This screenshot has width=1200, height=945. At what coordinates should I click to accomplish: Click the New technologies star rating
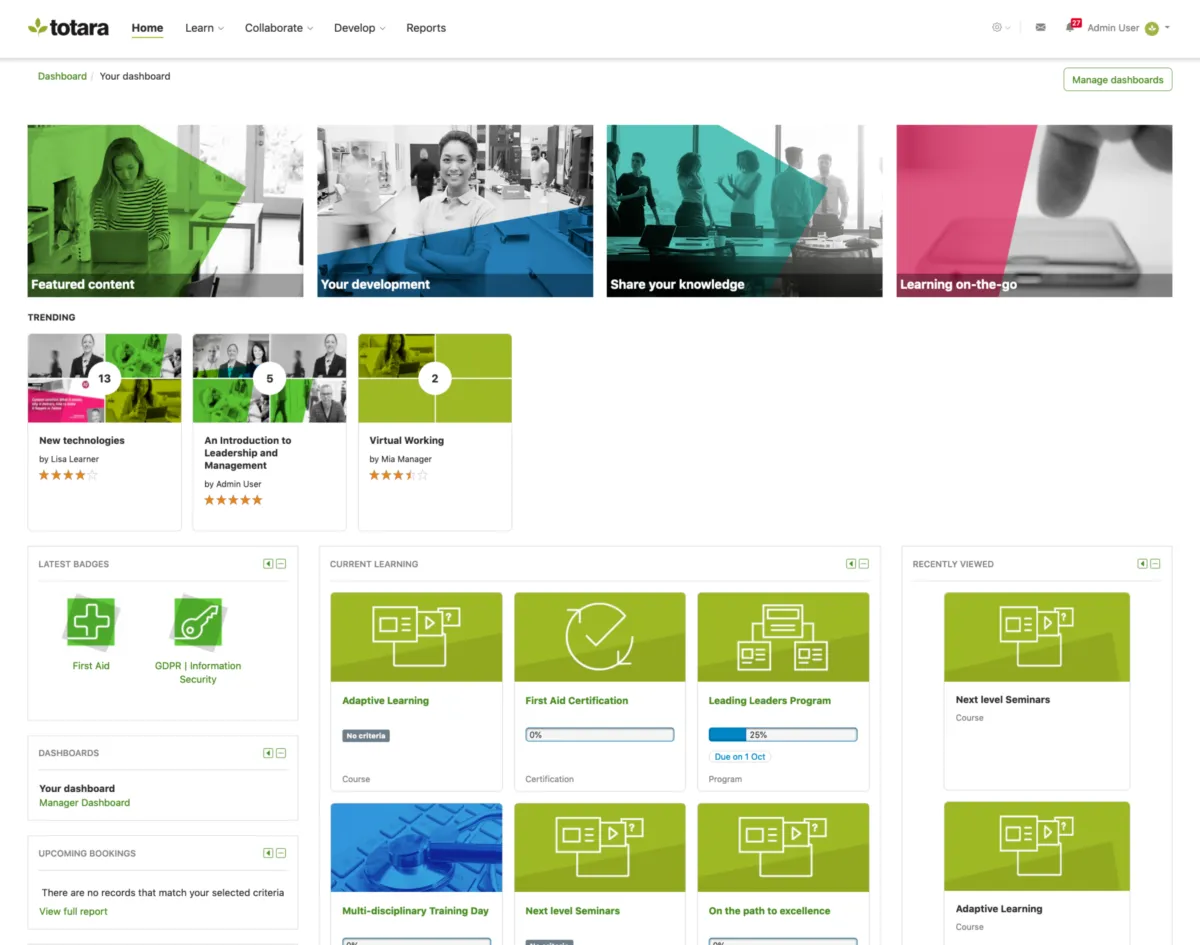coord(68,475)
